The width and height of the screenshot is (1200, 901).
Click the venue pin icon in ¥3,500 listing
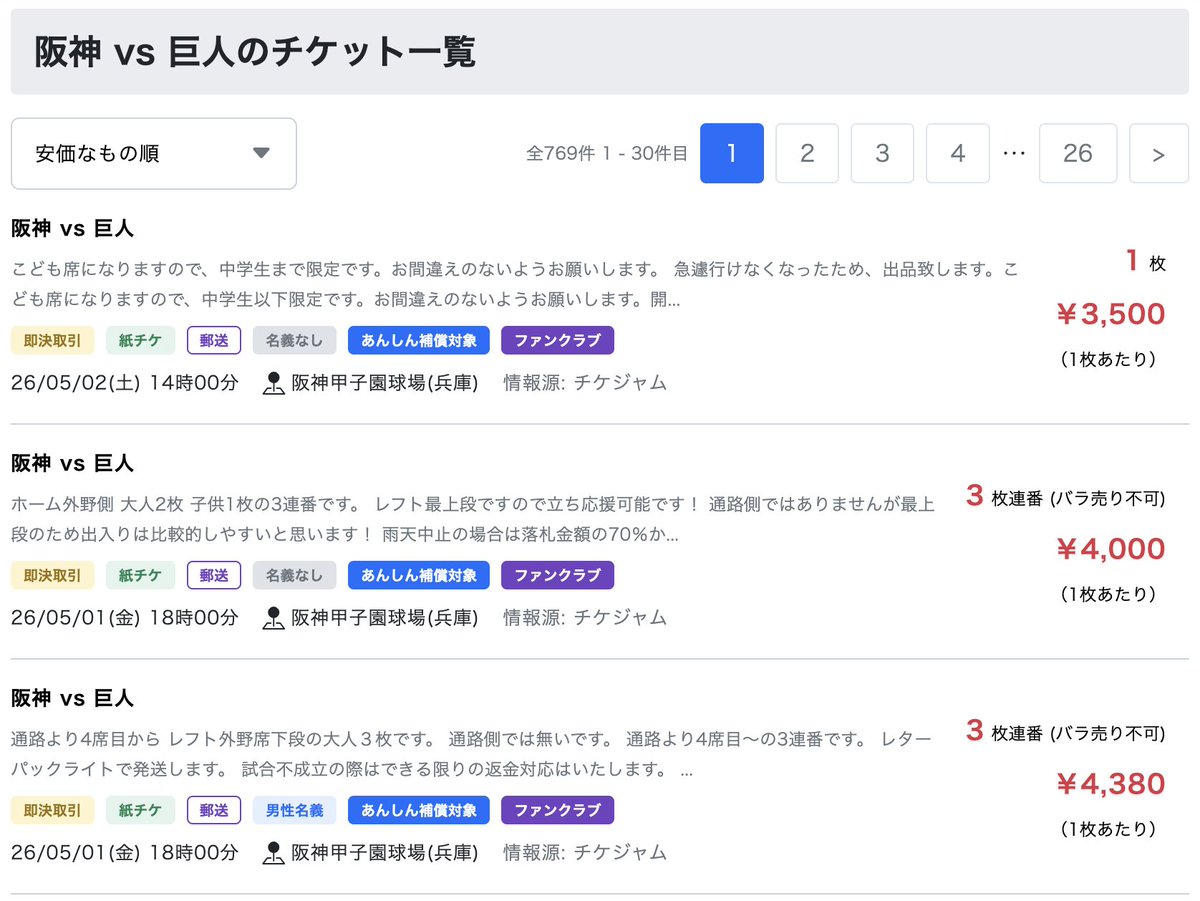click(x=274, y=383)
